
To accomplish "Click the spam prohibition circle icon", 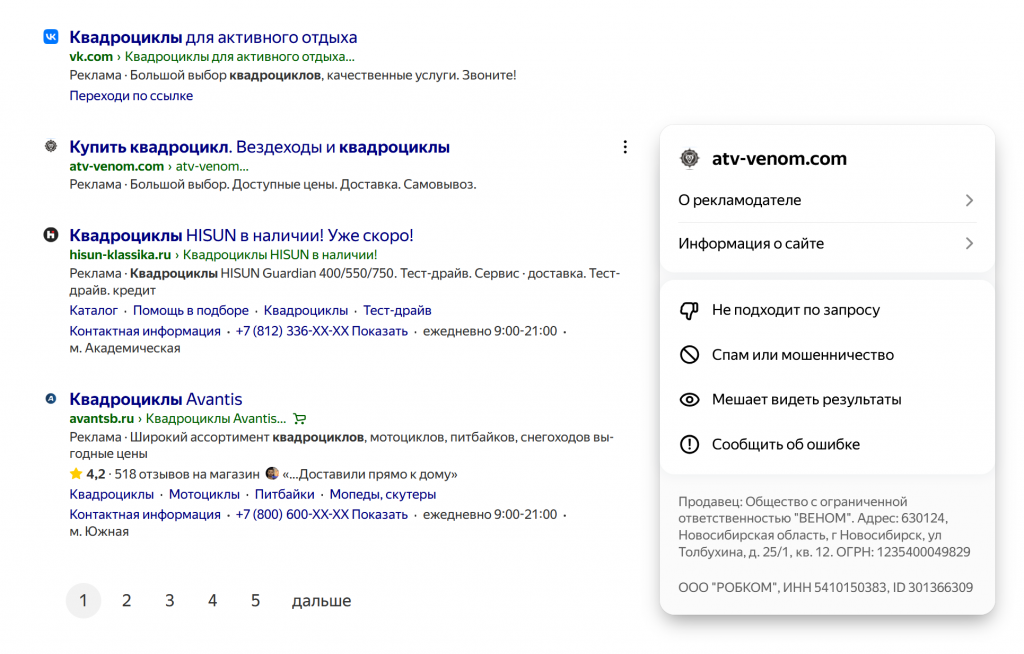I will 690,355.
